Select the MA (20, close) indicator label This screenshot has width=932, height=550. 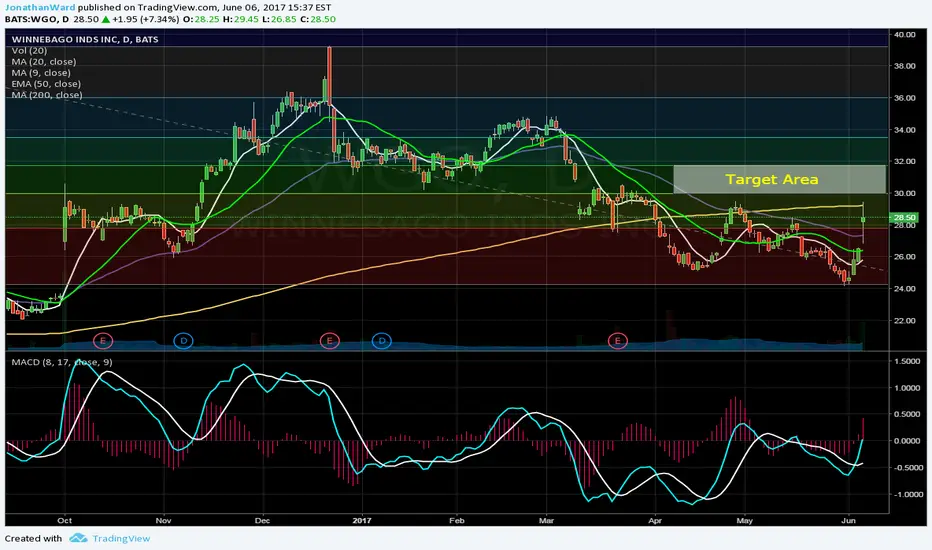click(x=43, y=62)
